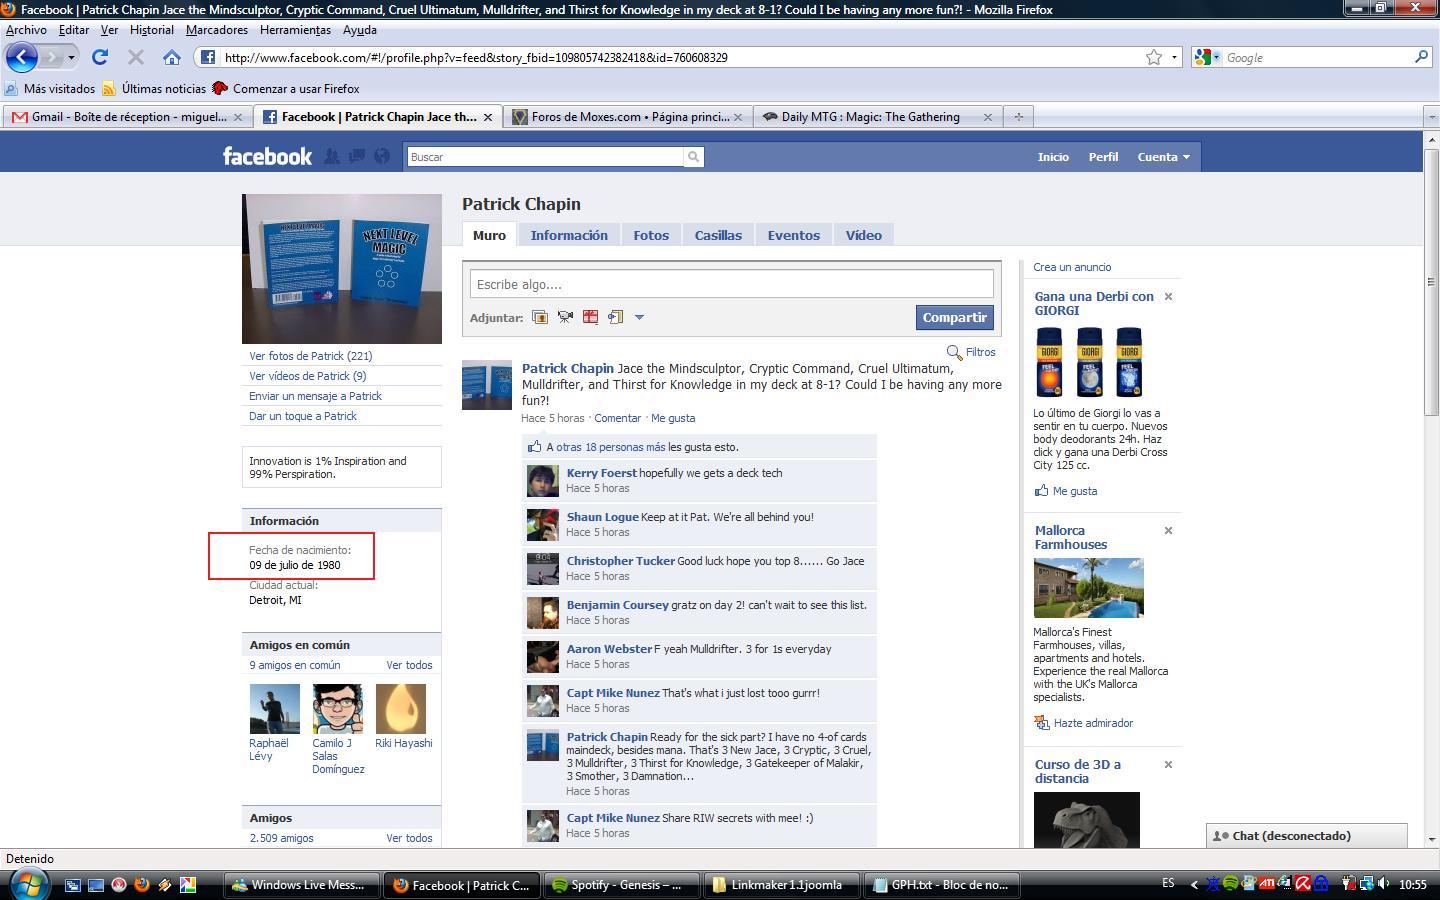Launch Firefox from quick launch bar
The image size is (1440, 900).
coord(142,885)
